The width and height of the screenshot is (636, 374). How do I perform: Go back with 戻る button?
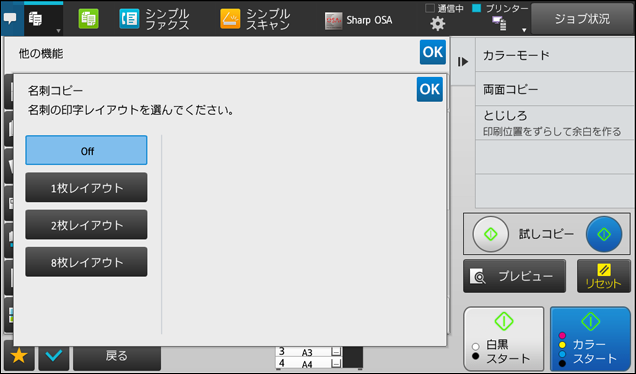[117, 356]
